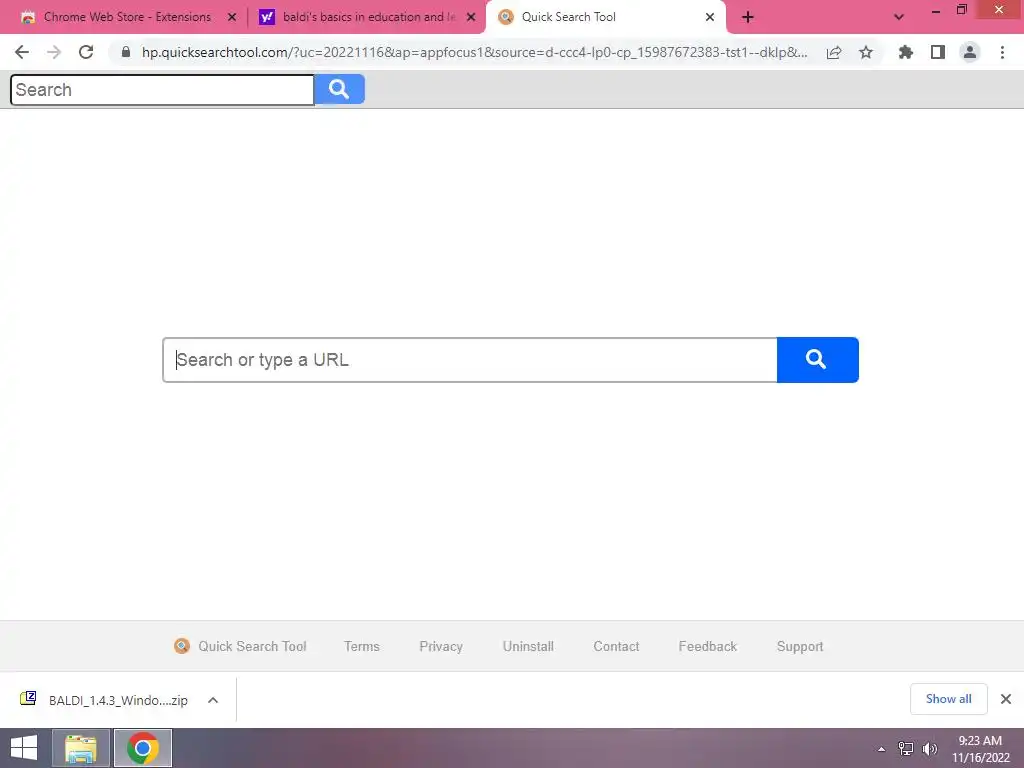Bookmark this tab with the star icon

point(866,52)
